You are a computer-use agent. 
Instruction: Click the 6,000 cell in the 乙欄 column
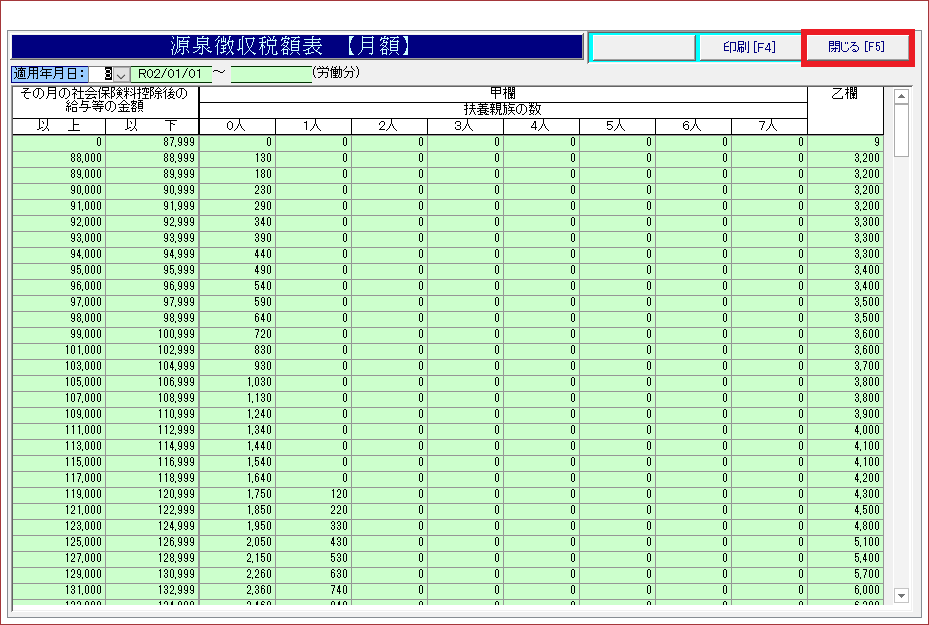[845, 591]
